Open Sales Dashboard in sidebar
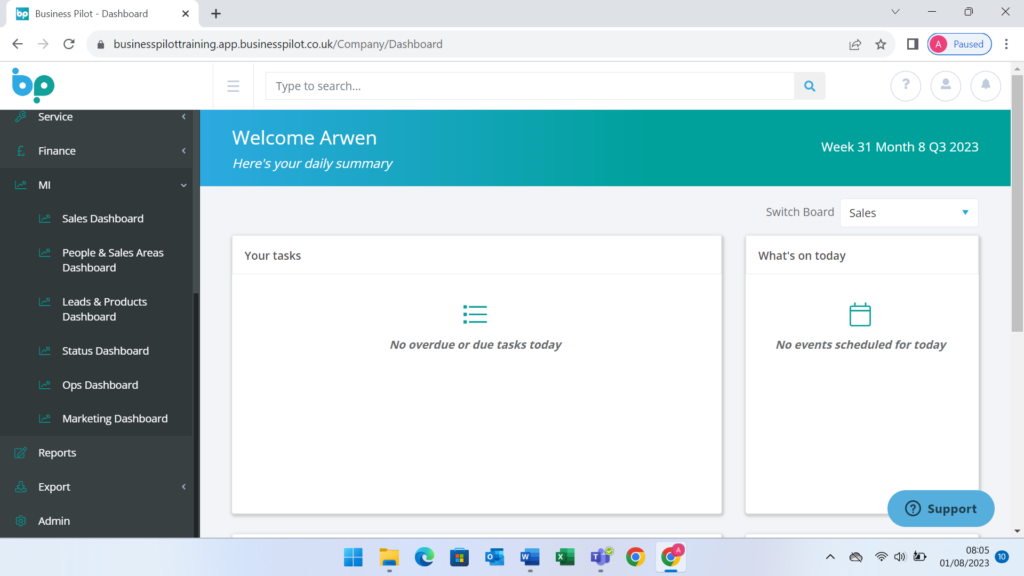This screenshot has width=1024, height=576. click(102, 219)
